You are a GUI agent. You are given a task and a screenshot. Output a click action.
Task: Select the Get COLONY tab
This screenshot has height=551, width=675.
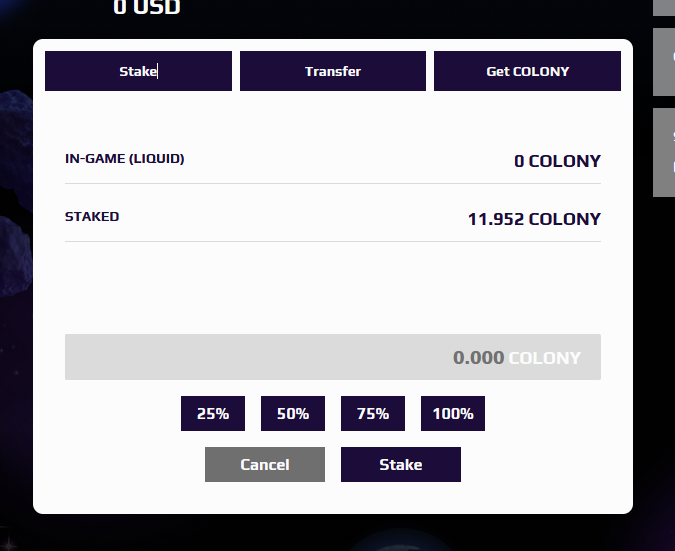[527, 71]
